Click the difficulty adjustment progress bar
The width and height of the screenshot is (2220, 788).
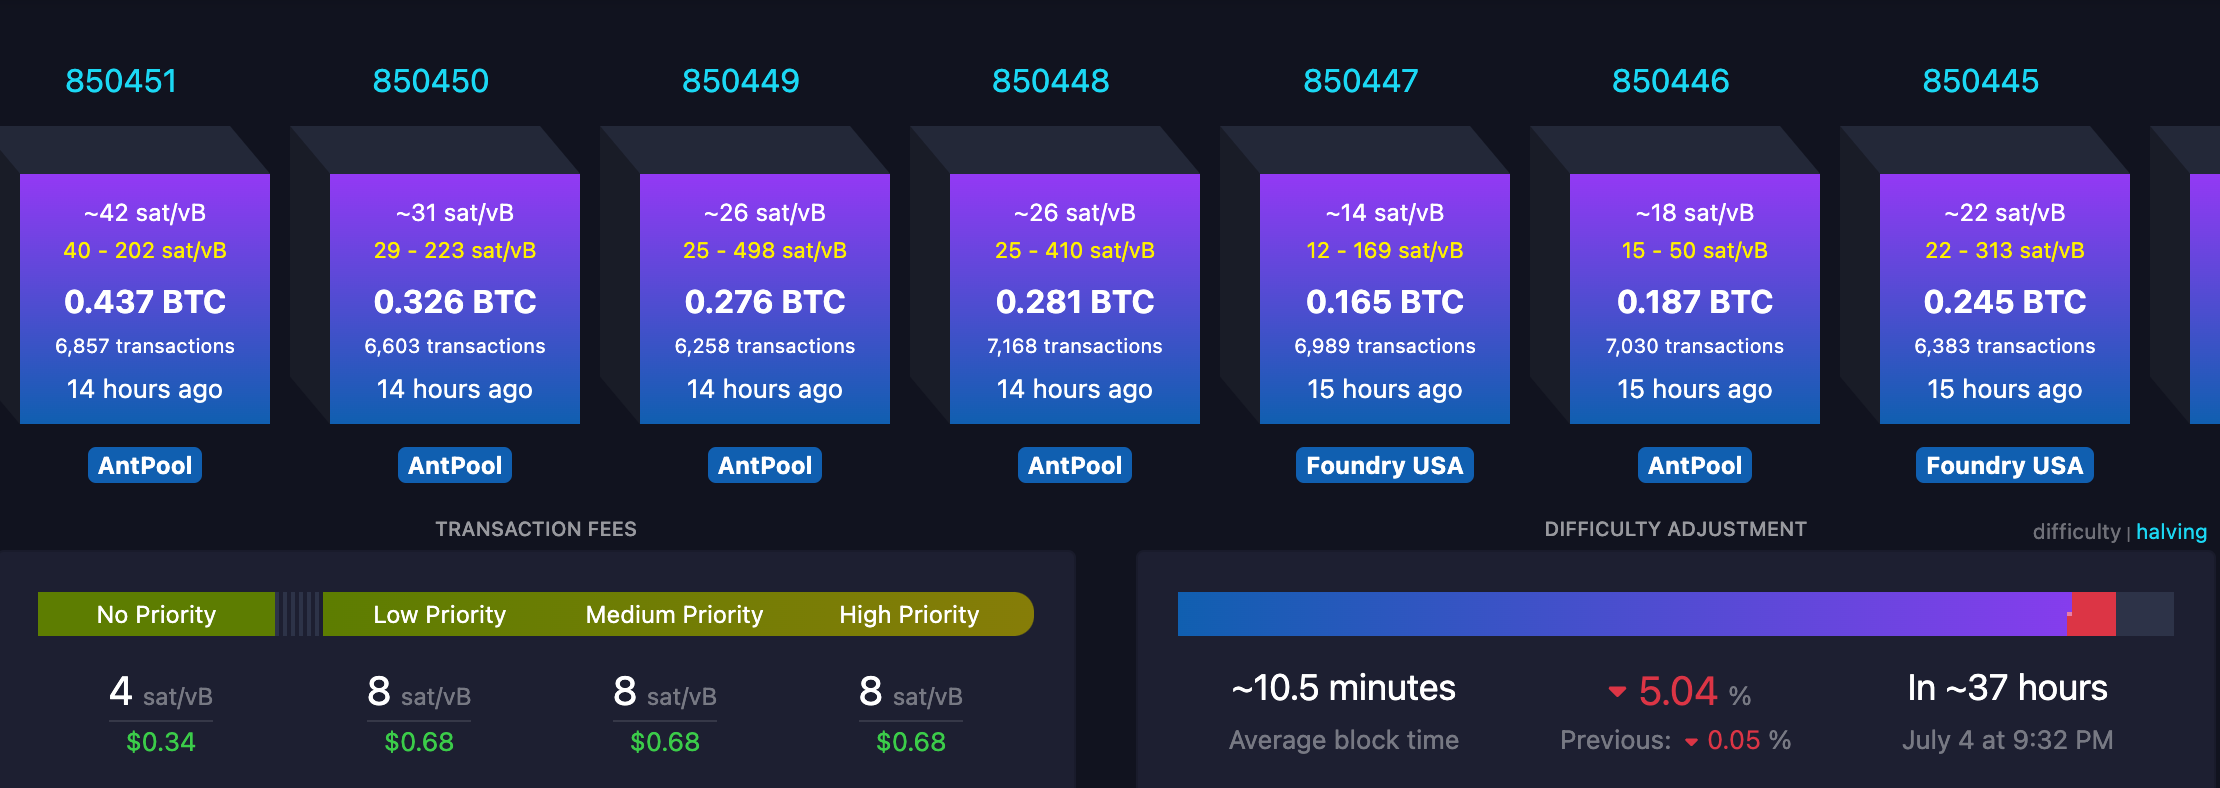[x=1676, y=614]
